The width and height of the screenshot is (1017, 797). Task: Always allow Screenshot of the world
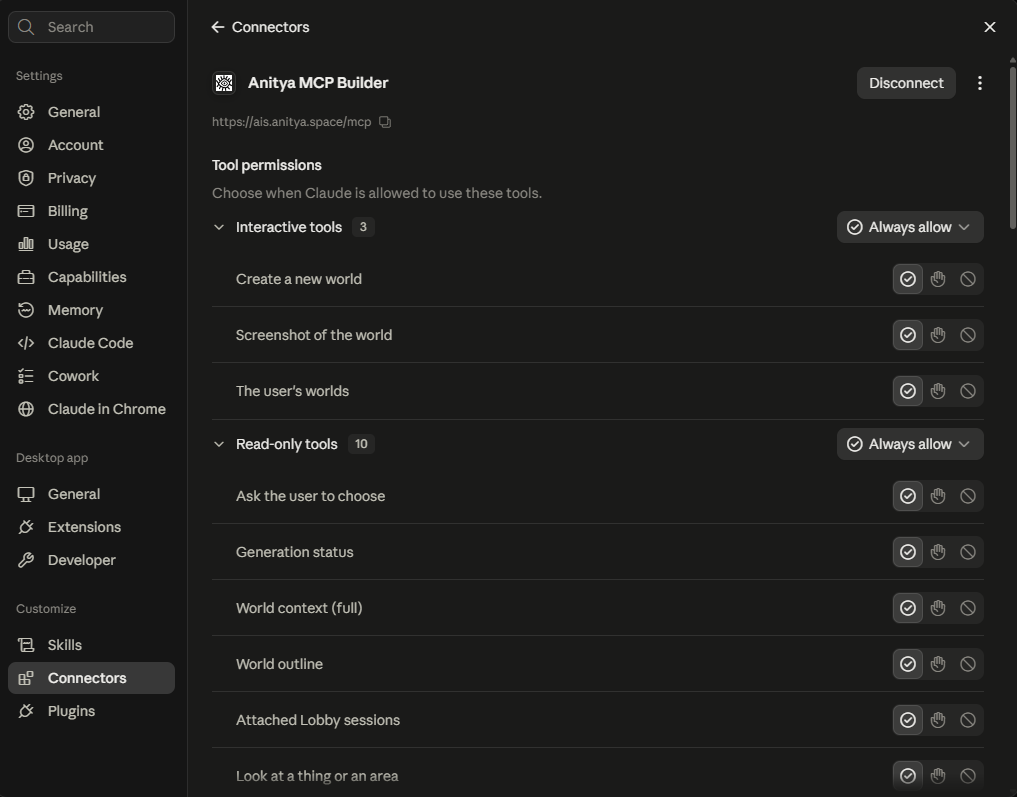pyautogui.click(x=908, y=335)
